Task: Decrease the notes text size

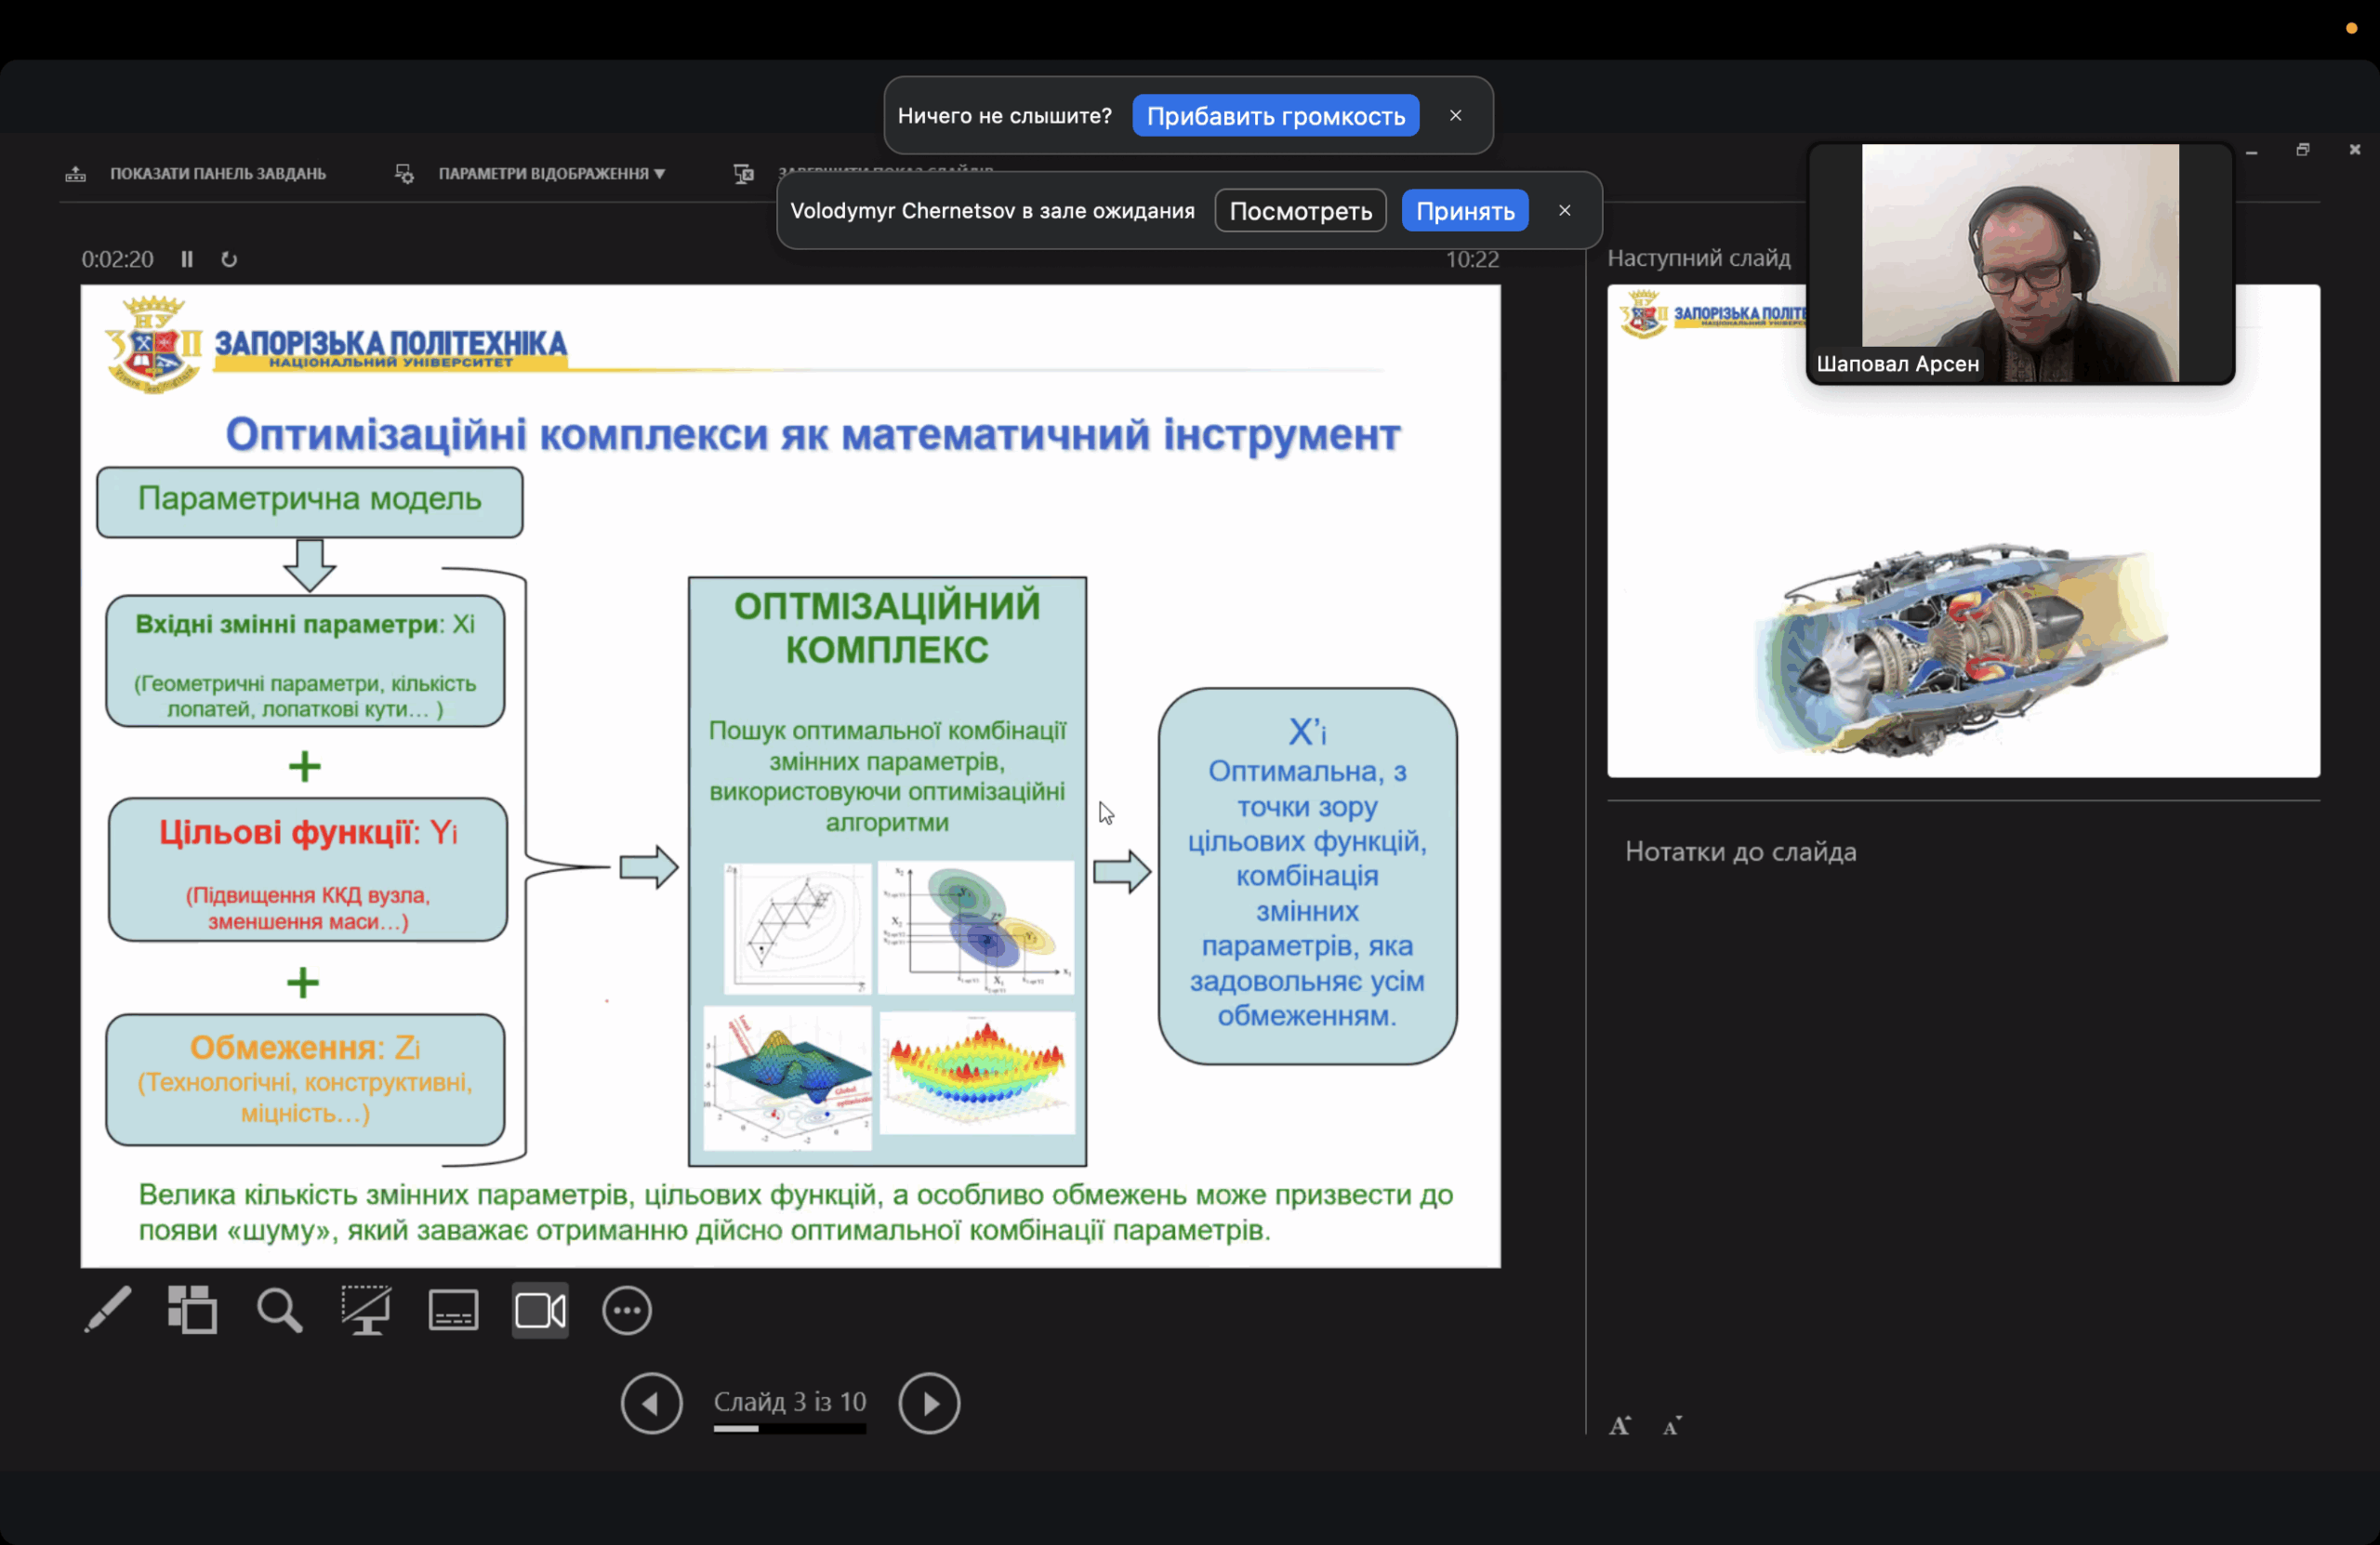Action: [1672, 1426]
